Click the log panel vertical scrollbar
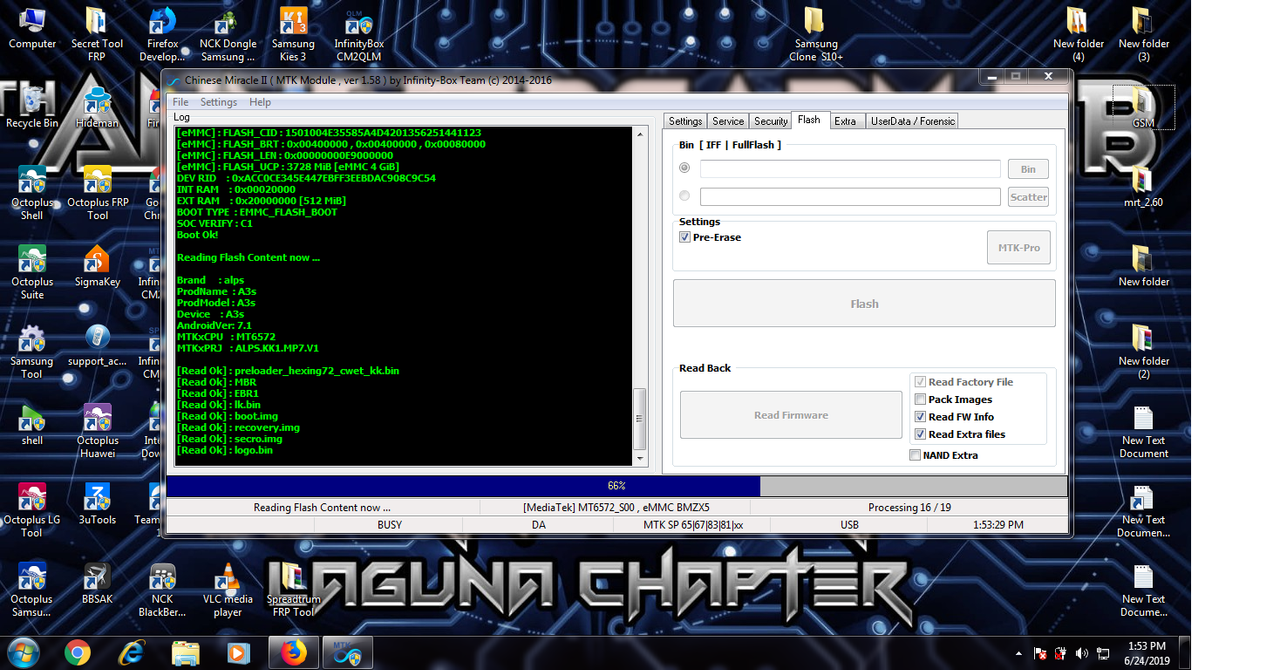 pos(640,296)
